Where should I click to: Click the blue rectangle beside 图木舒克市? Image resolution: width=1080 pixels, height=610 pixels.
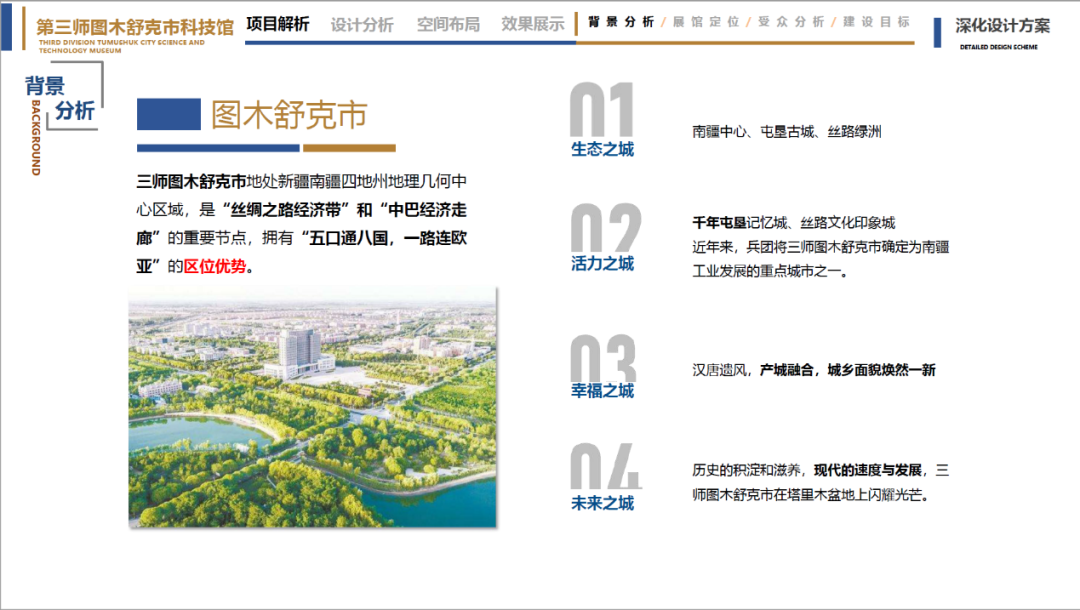[x=169, y=114]
